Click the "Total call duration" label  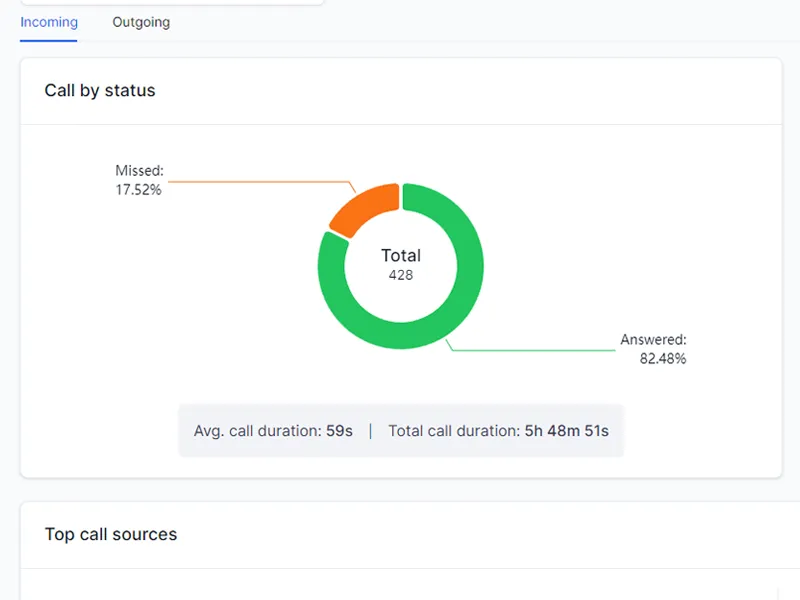pos(454,431)
